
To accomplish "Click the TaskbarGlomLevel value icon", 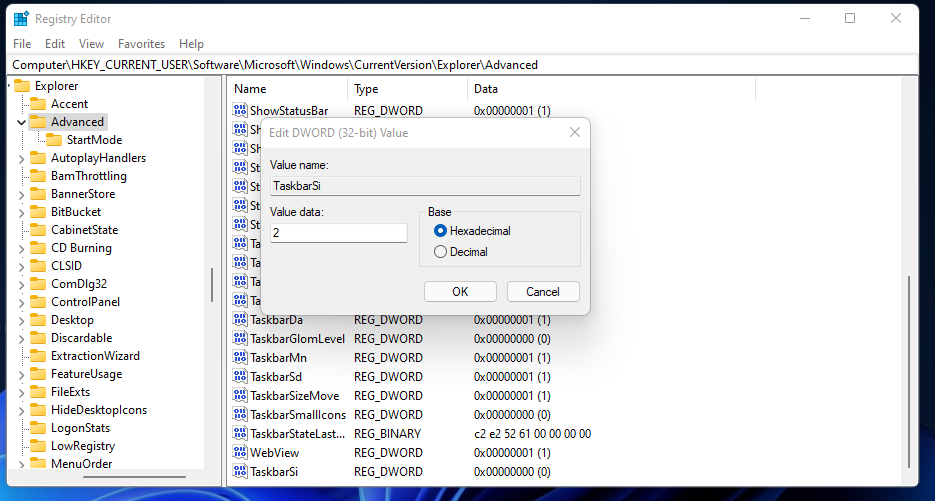I will coord(240,339).
